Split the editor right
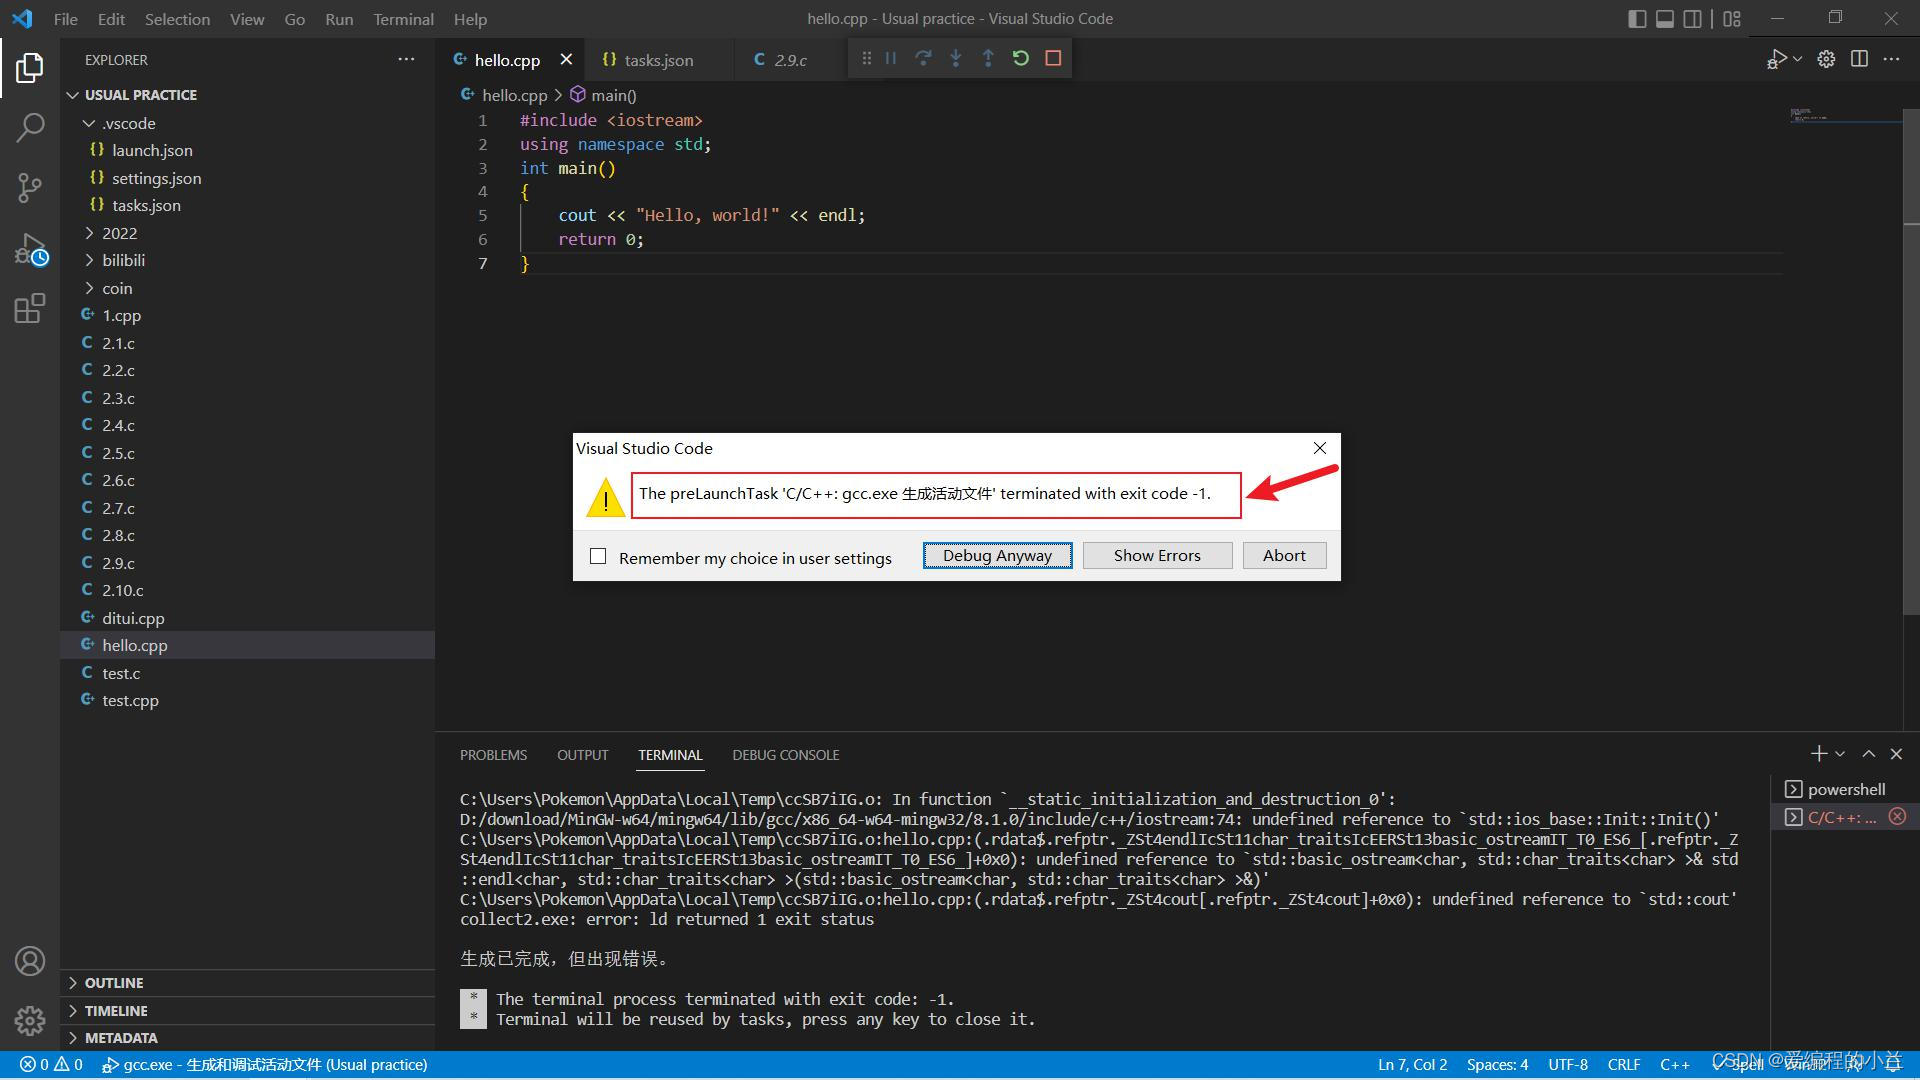 coord(1859,59)
